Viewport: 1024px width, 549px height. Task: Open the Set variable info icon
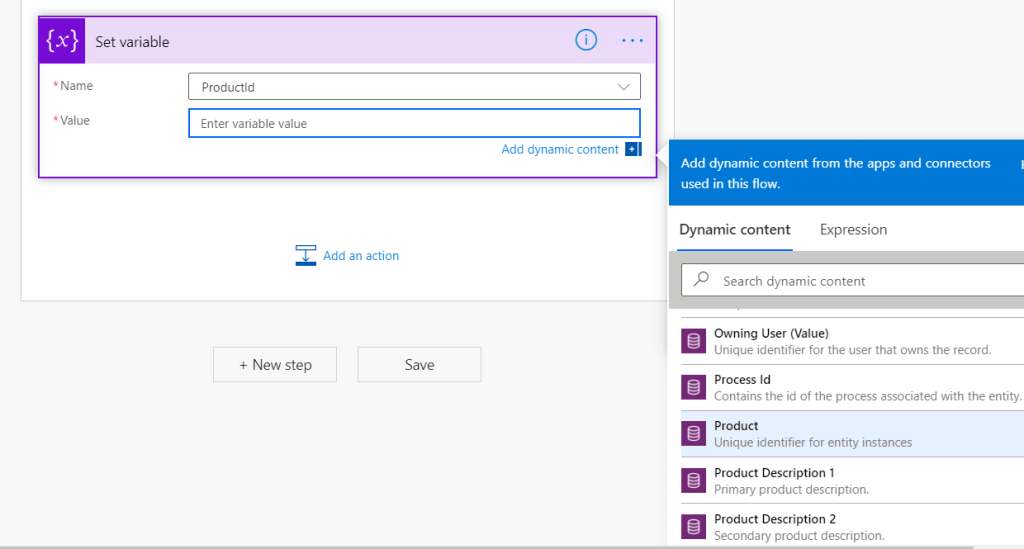[x=586, y=40]
